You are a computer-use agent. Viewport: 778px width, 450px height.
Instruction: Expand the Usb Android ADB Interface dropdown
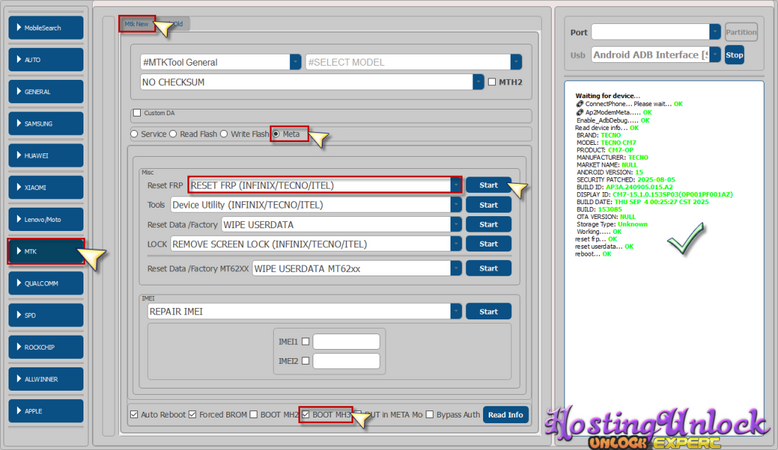714,55
